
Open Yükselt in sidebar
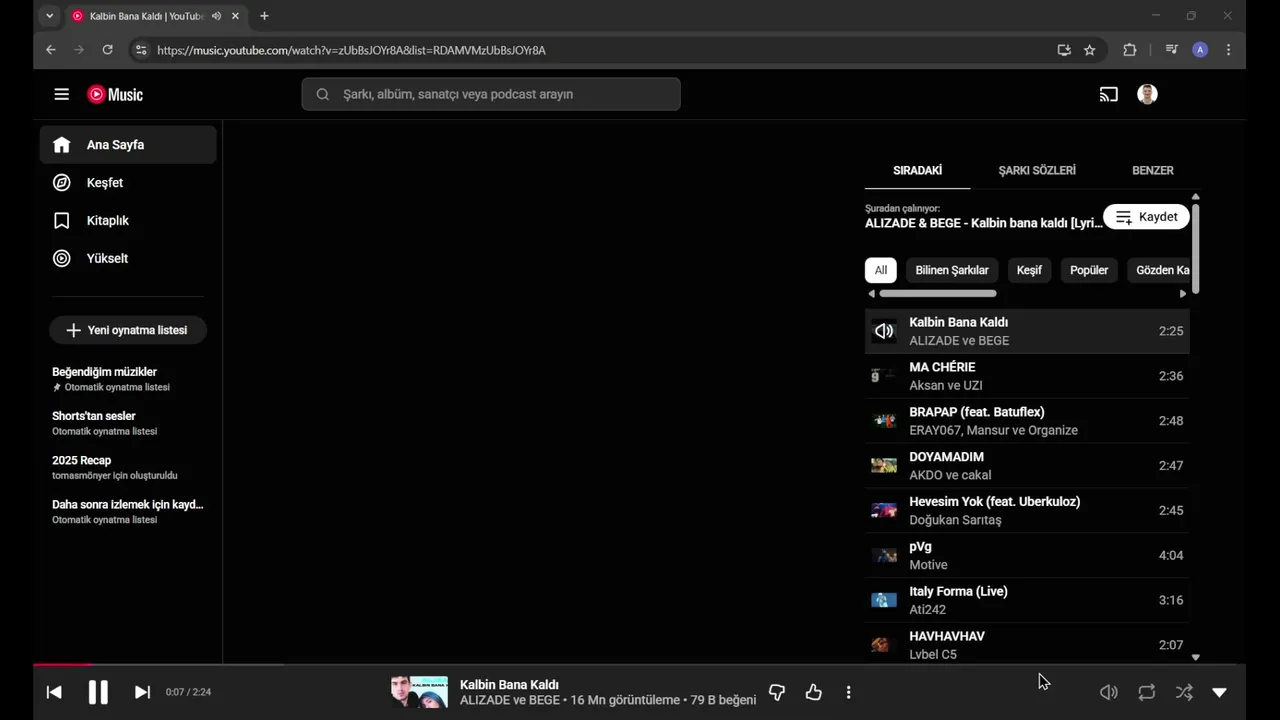[x=128, y=259]
